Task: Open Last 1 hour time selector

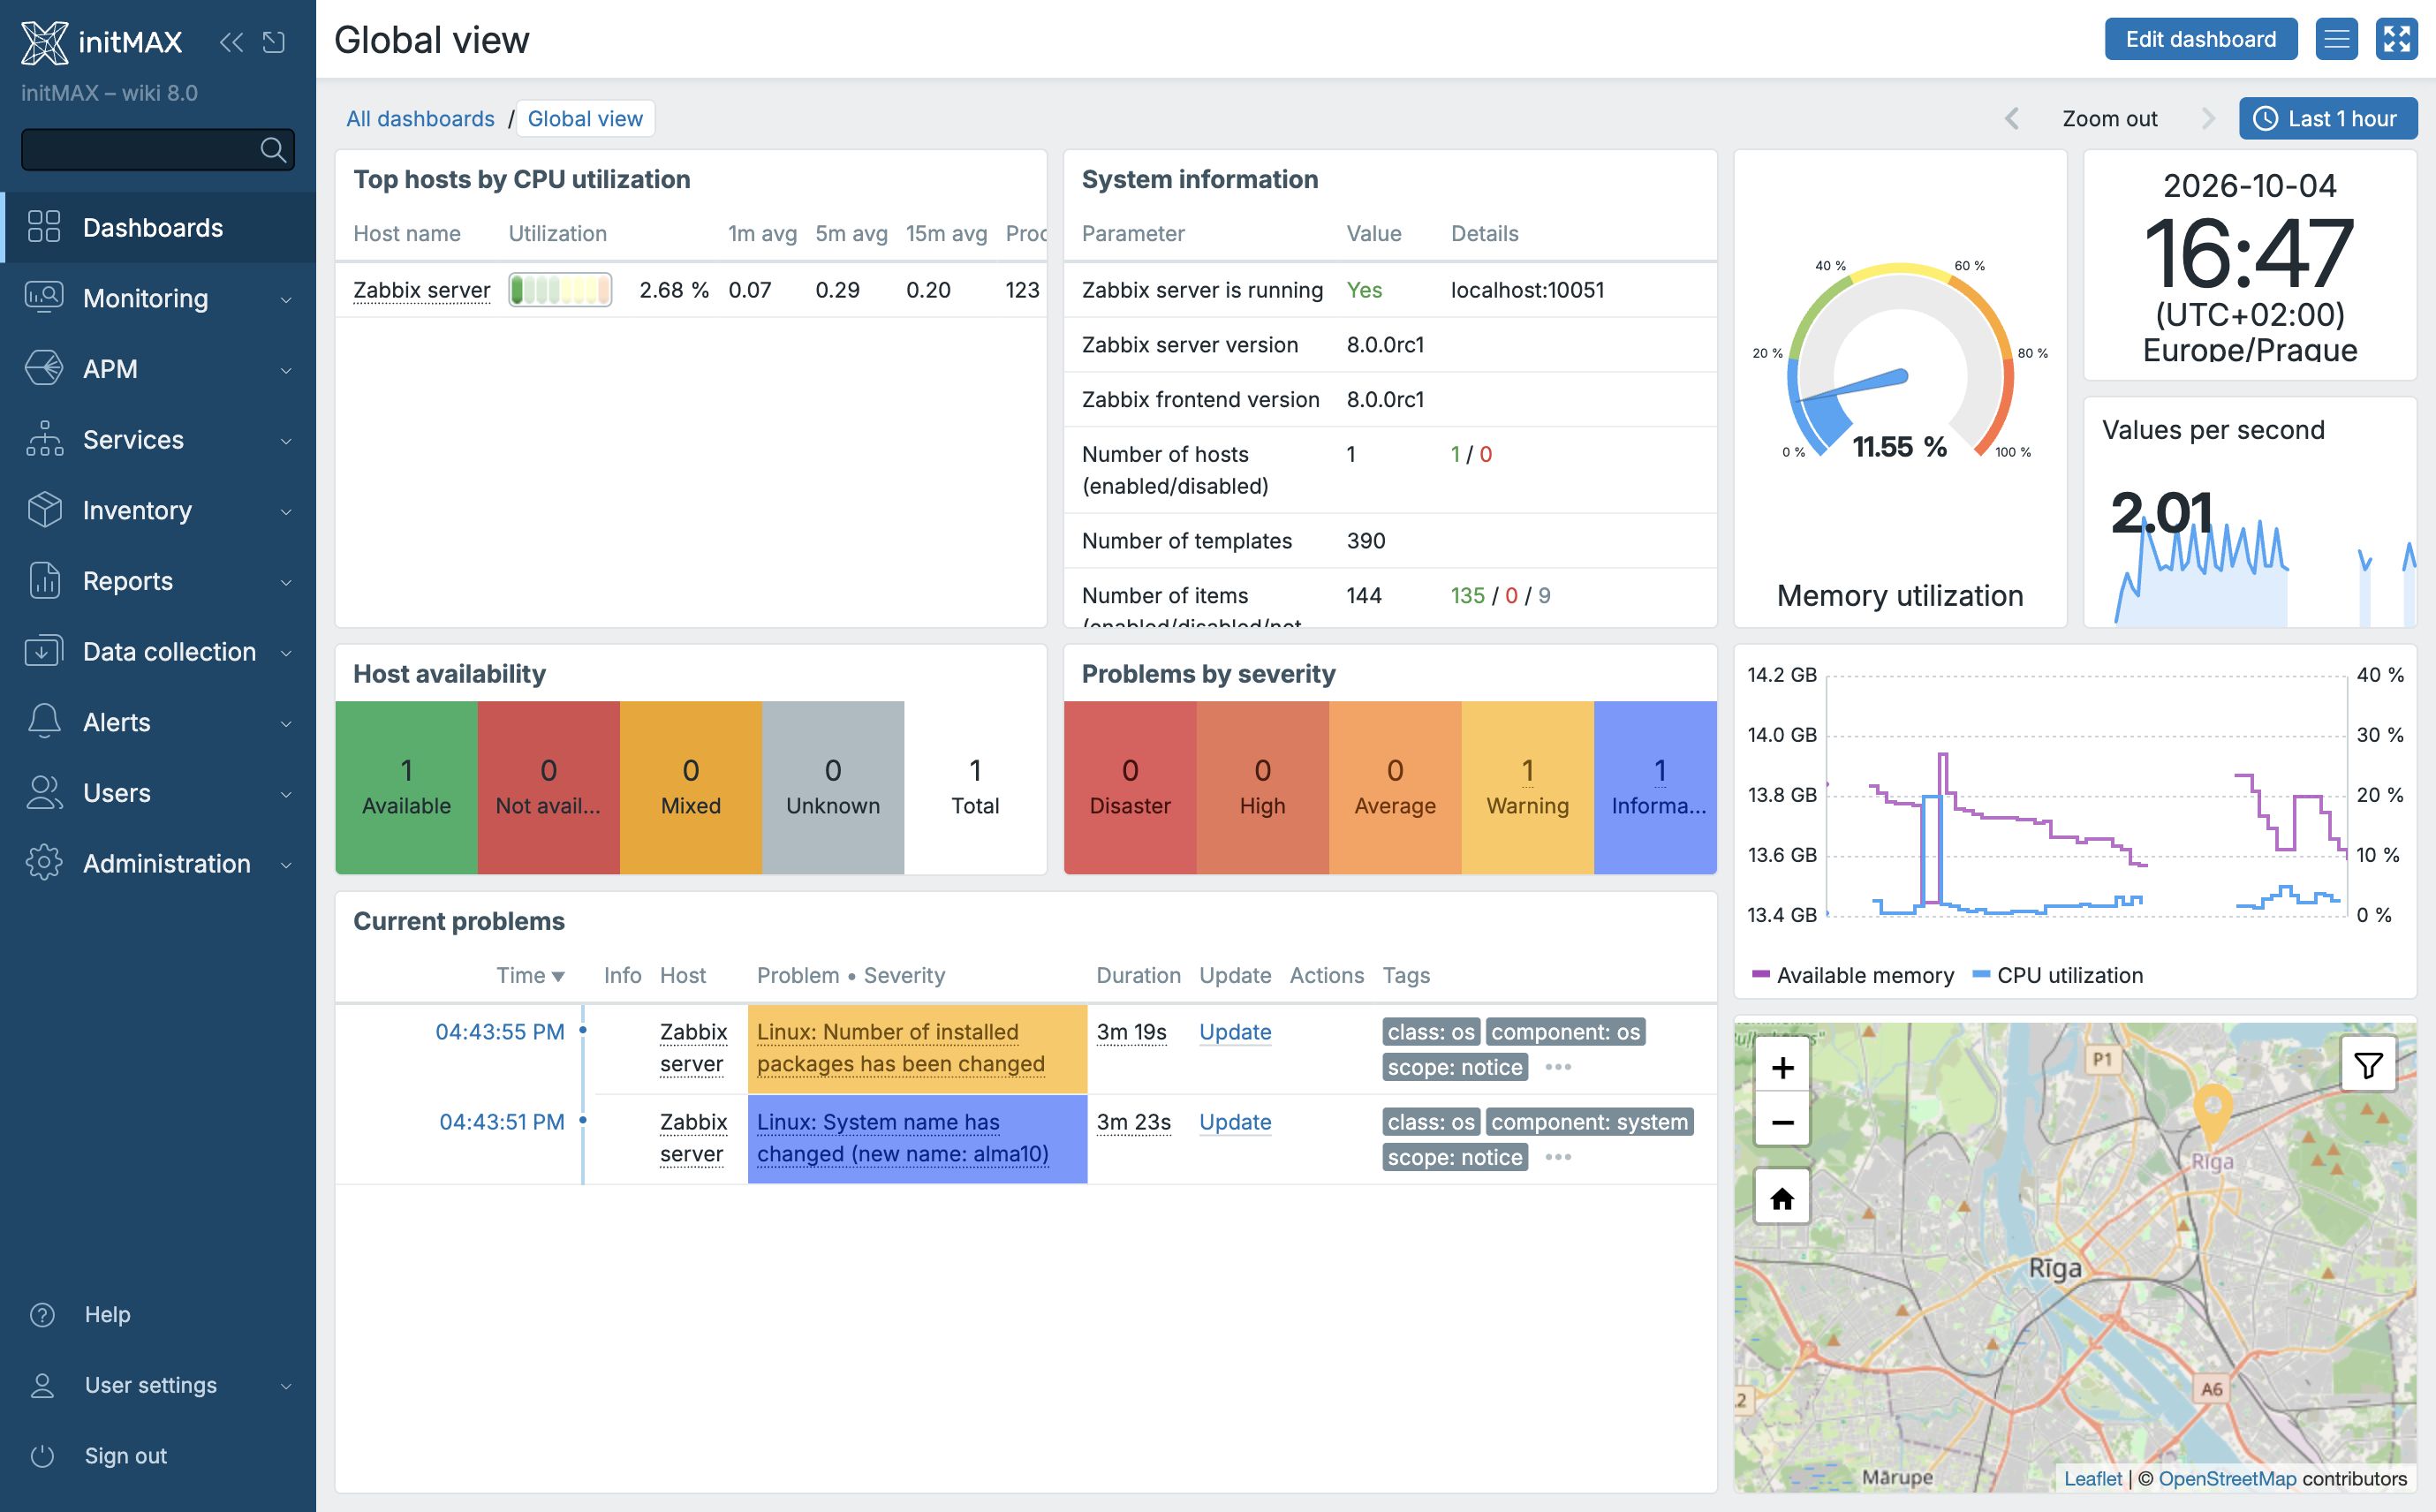Action: click(x=2328, y=118)
